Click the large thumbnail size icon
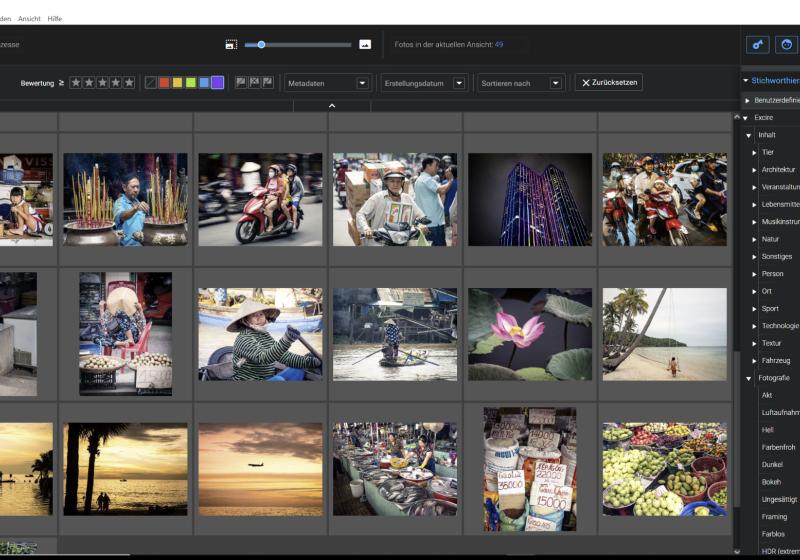800x560 pixels. click(x=365, y=45)
